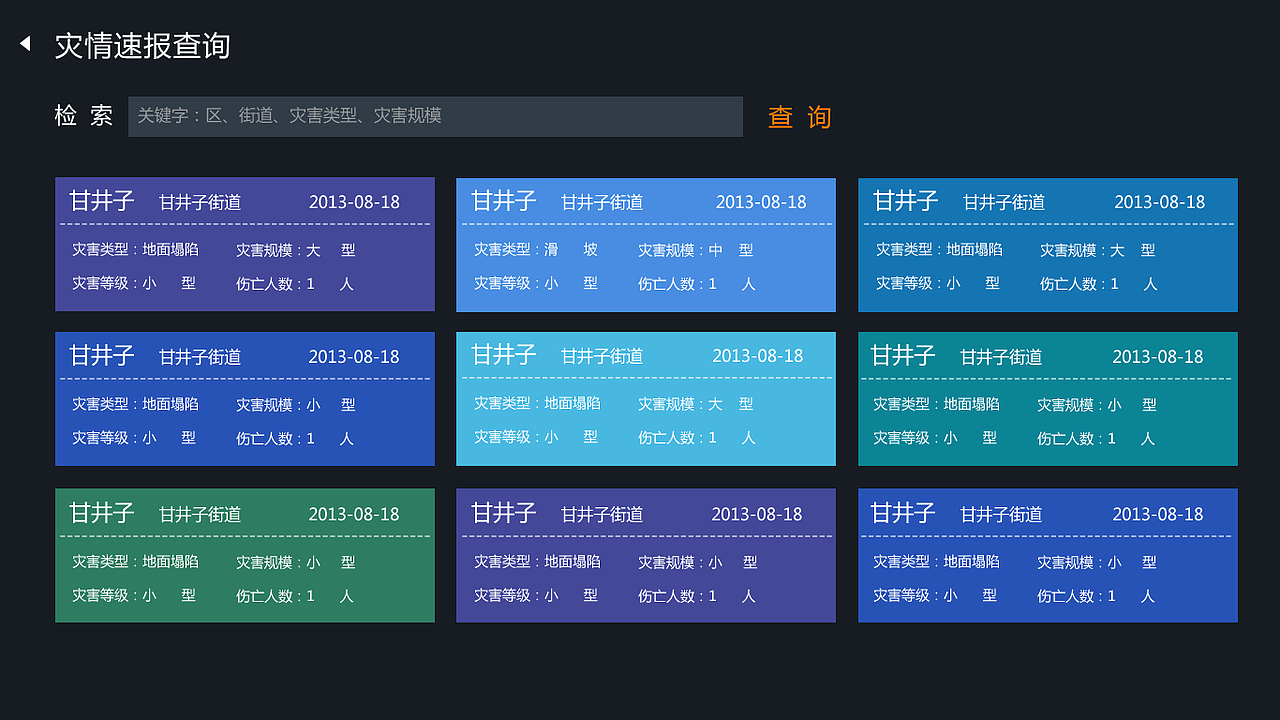Click 甘井子街道 text on the top-left card
The image size is (1280, 720).
[x=198, y=201]
